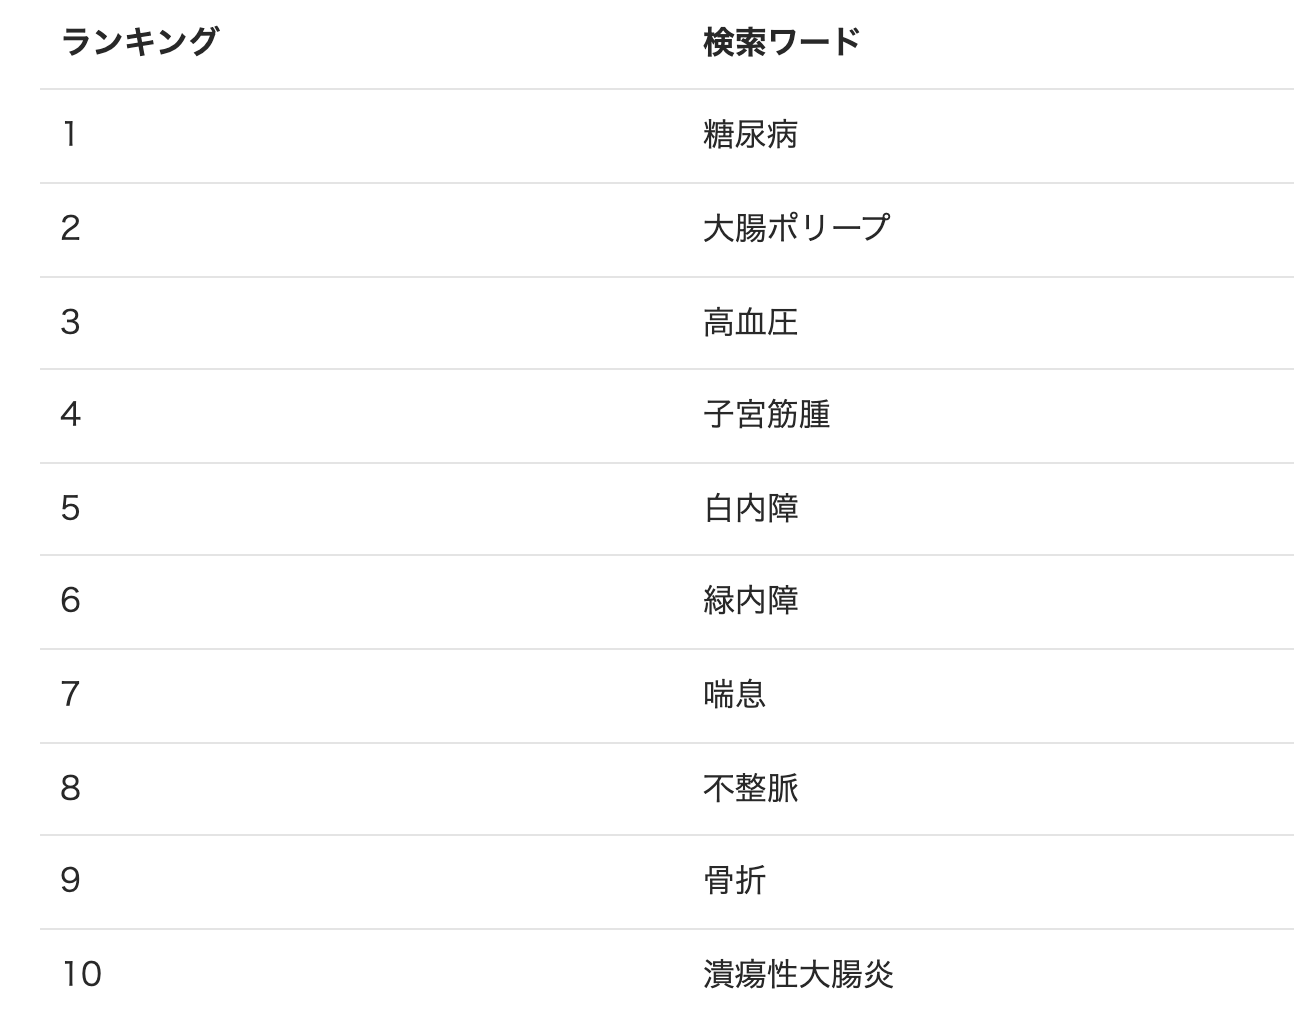
Task: Select 喘息 in the table
Action: coord(734,694)
